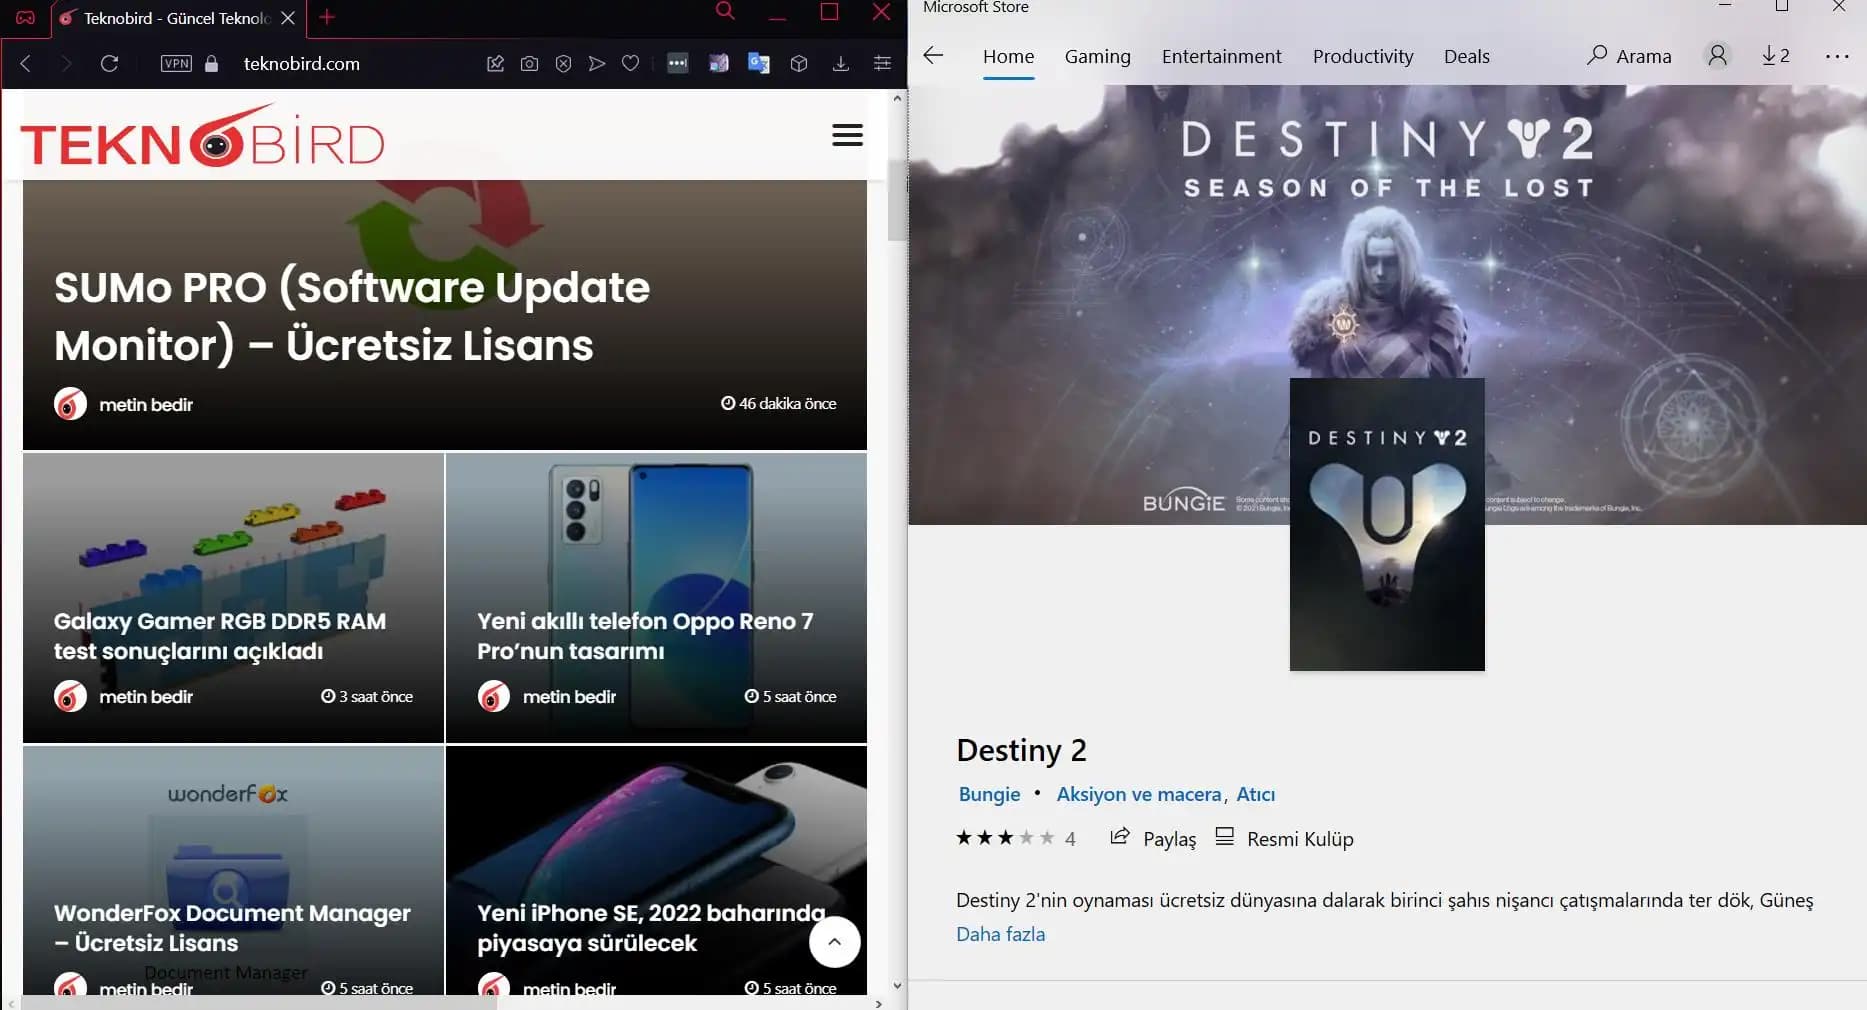1867x1010 pixels.
Task: Click the heart bookmark icon
Action: pos(630,64)
